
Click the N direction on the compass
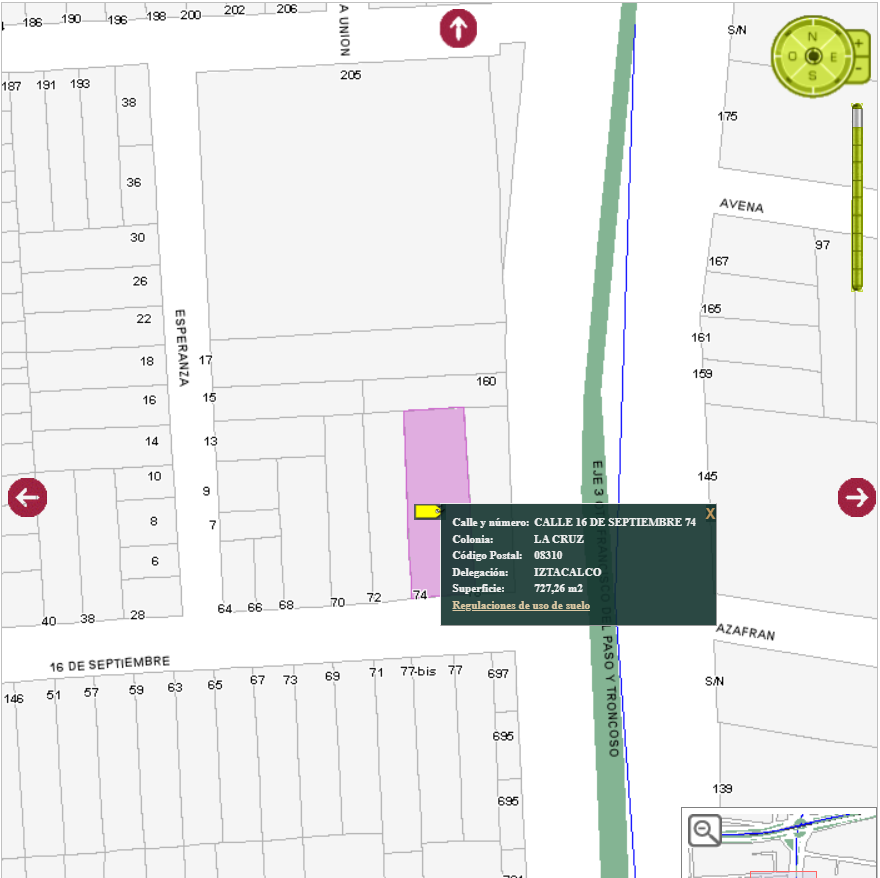[x=813, y=37]
